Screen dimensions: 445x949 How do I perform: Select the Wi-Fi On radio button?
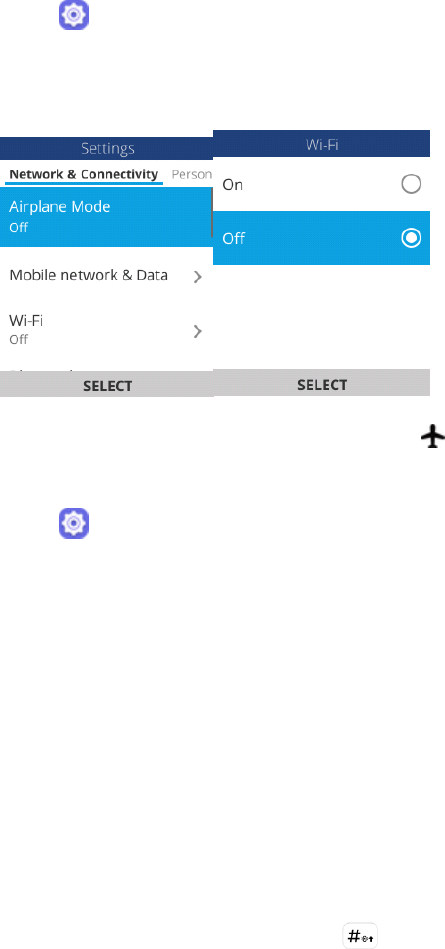pos(411,184)
